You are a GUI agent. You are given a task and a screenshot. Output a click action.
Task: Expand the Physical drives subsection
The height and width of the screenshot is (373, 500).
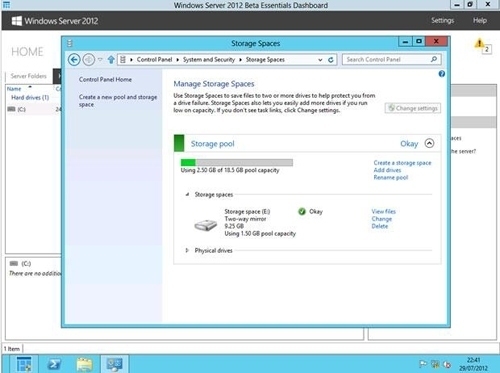187,250
